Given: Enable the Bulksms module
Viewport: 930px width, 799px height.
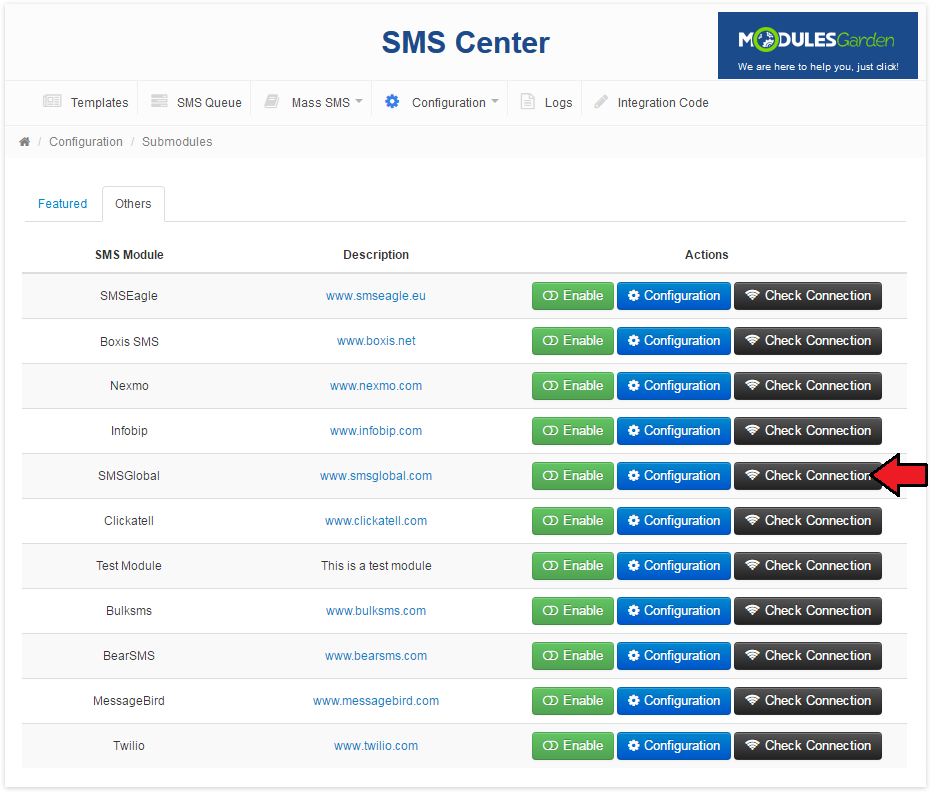Looking at the screenshot, I should click(x=572, y=611).
